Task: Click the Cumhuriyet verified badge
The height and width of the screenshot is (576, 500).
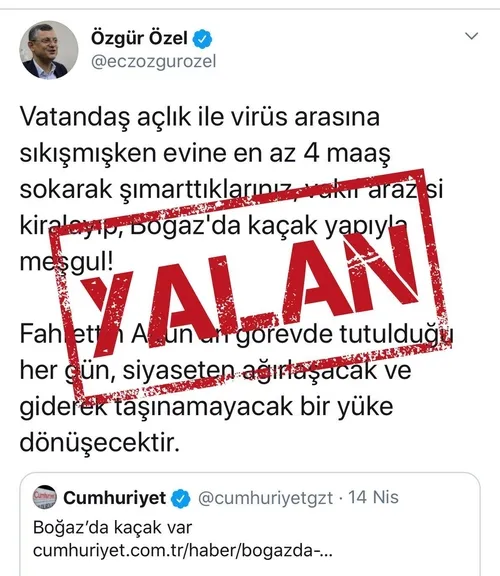Action: 181,499
